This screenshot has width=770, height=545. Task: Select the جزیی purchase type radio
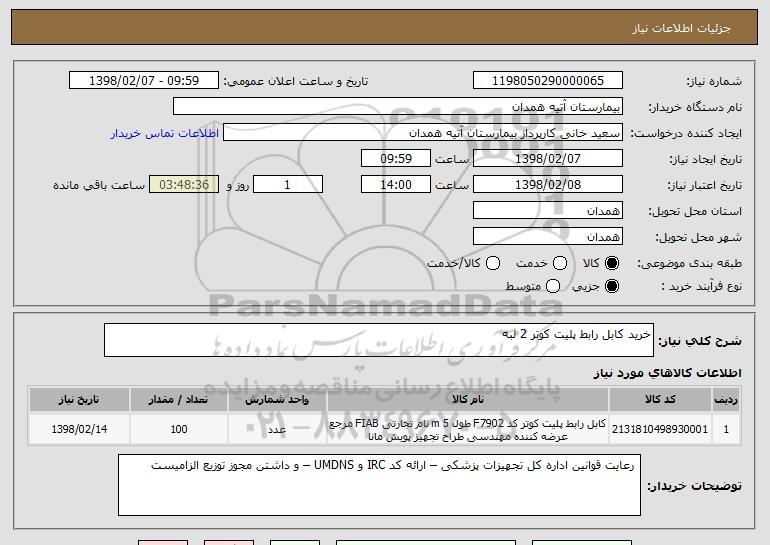coord(612,286)
